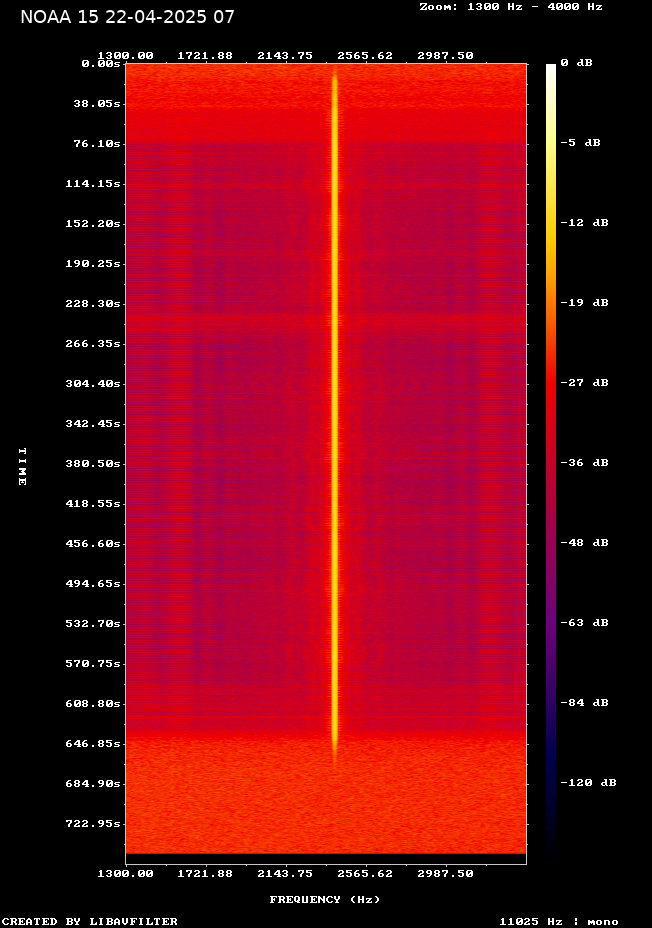The height and width of the screenshot is (928, 652).
Task: Pick 2565.62 on the upper frequency axis
Action: [365, 56]
